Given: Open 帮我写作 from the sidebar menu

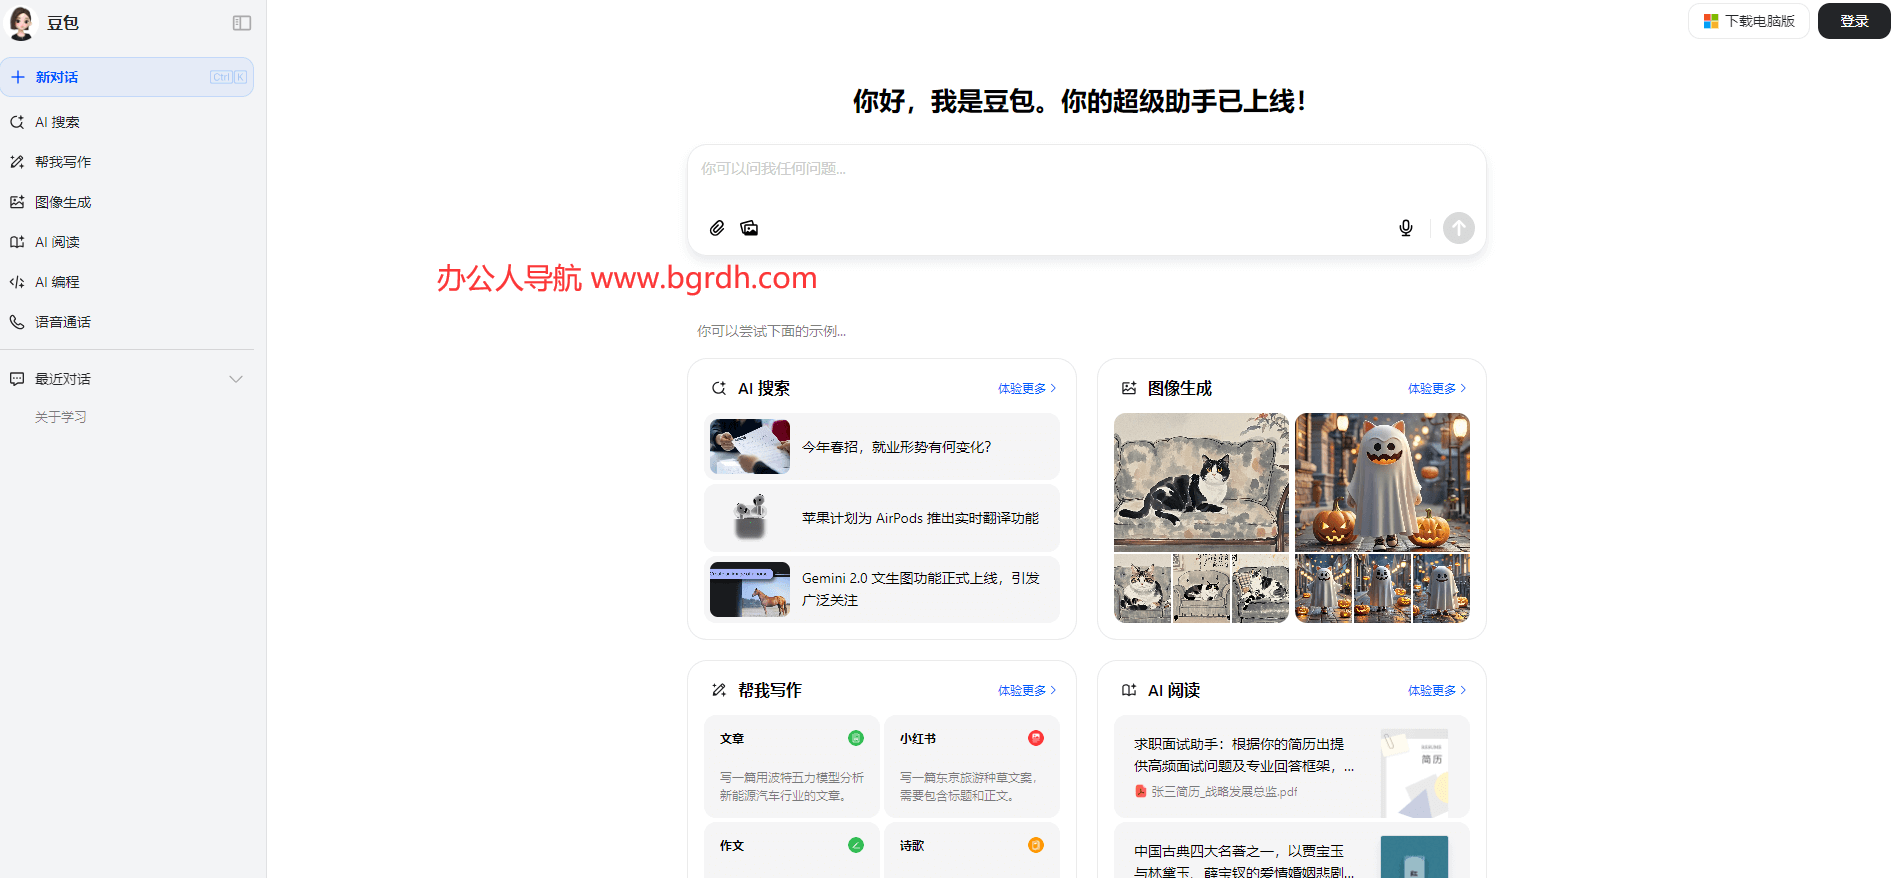Looking at the screenshot, I should [x=127, y=162].
